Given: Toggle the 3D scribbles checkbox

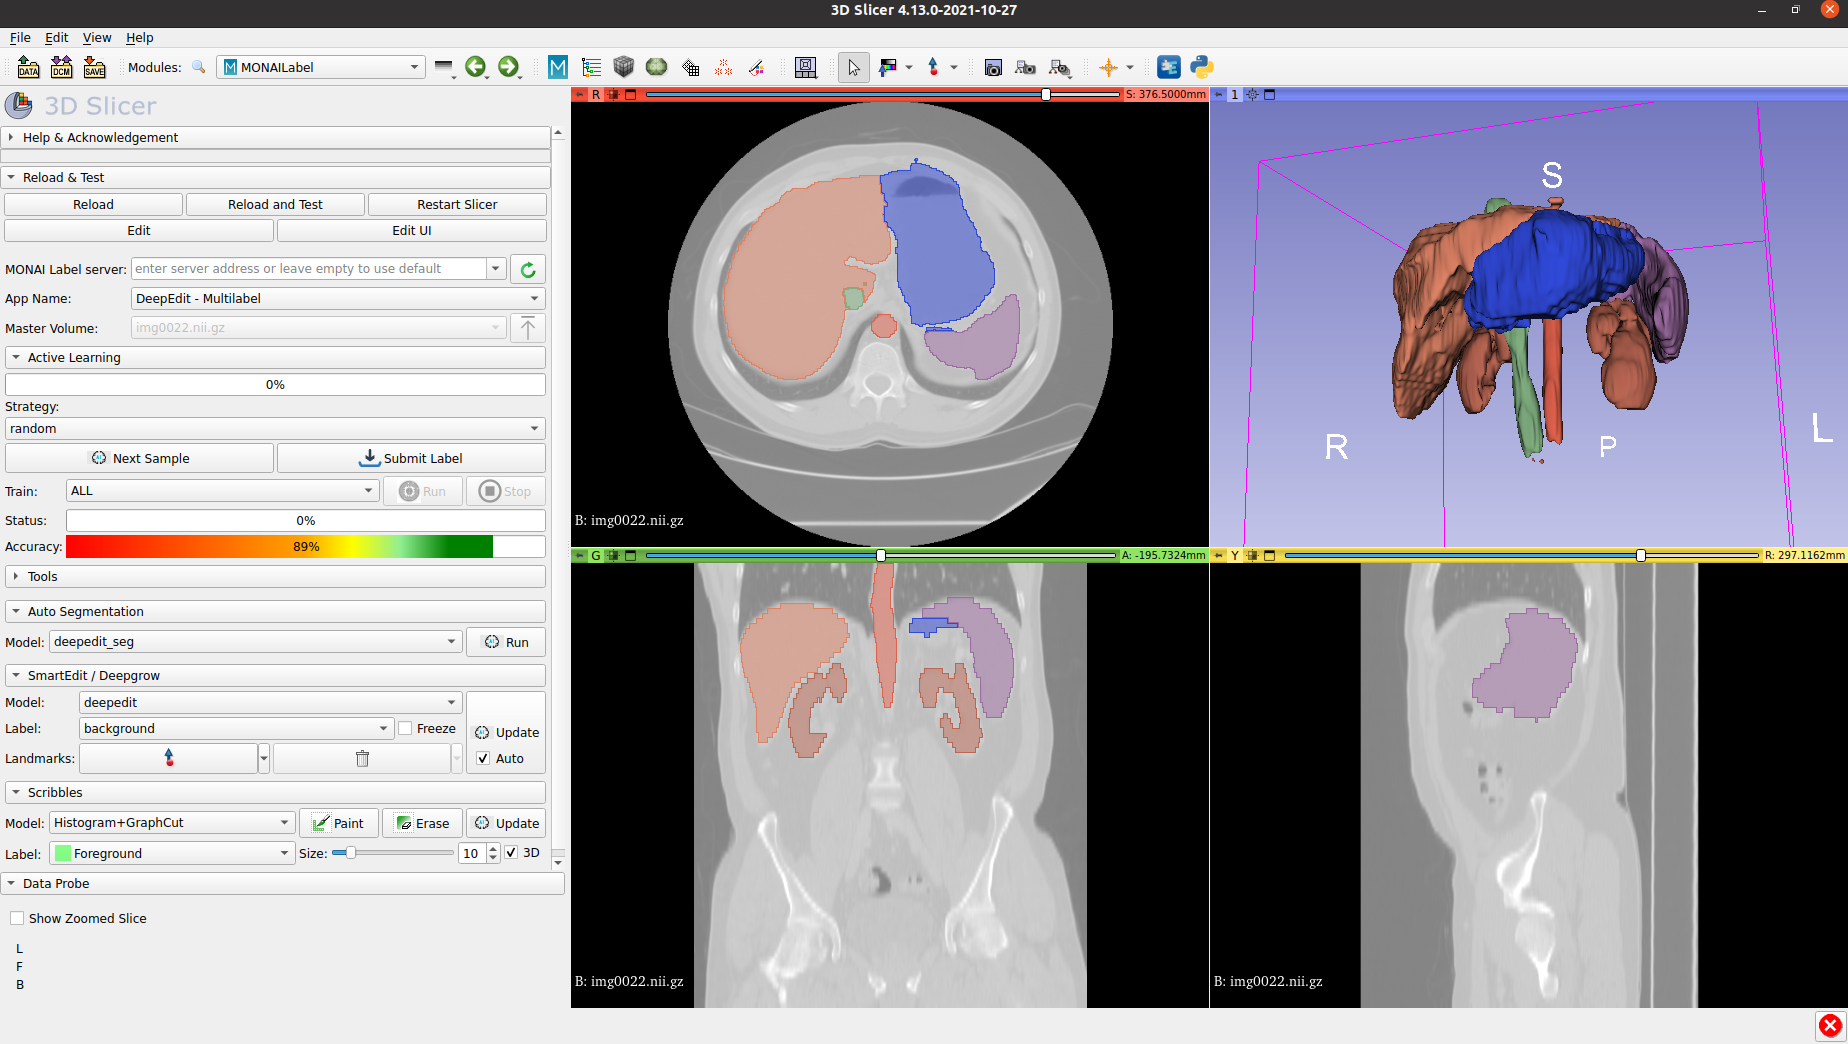Looking at the screenshot, I should pyautogui.click(x=511, y=853).
